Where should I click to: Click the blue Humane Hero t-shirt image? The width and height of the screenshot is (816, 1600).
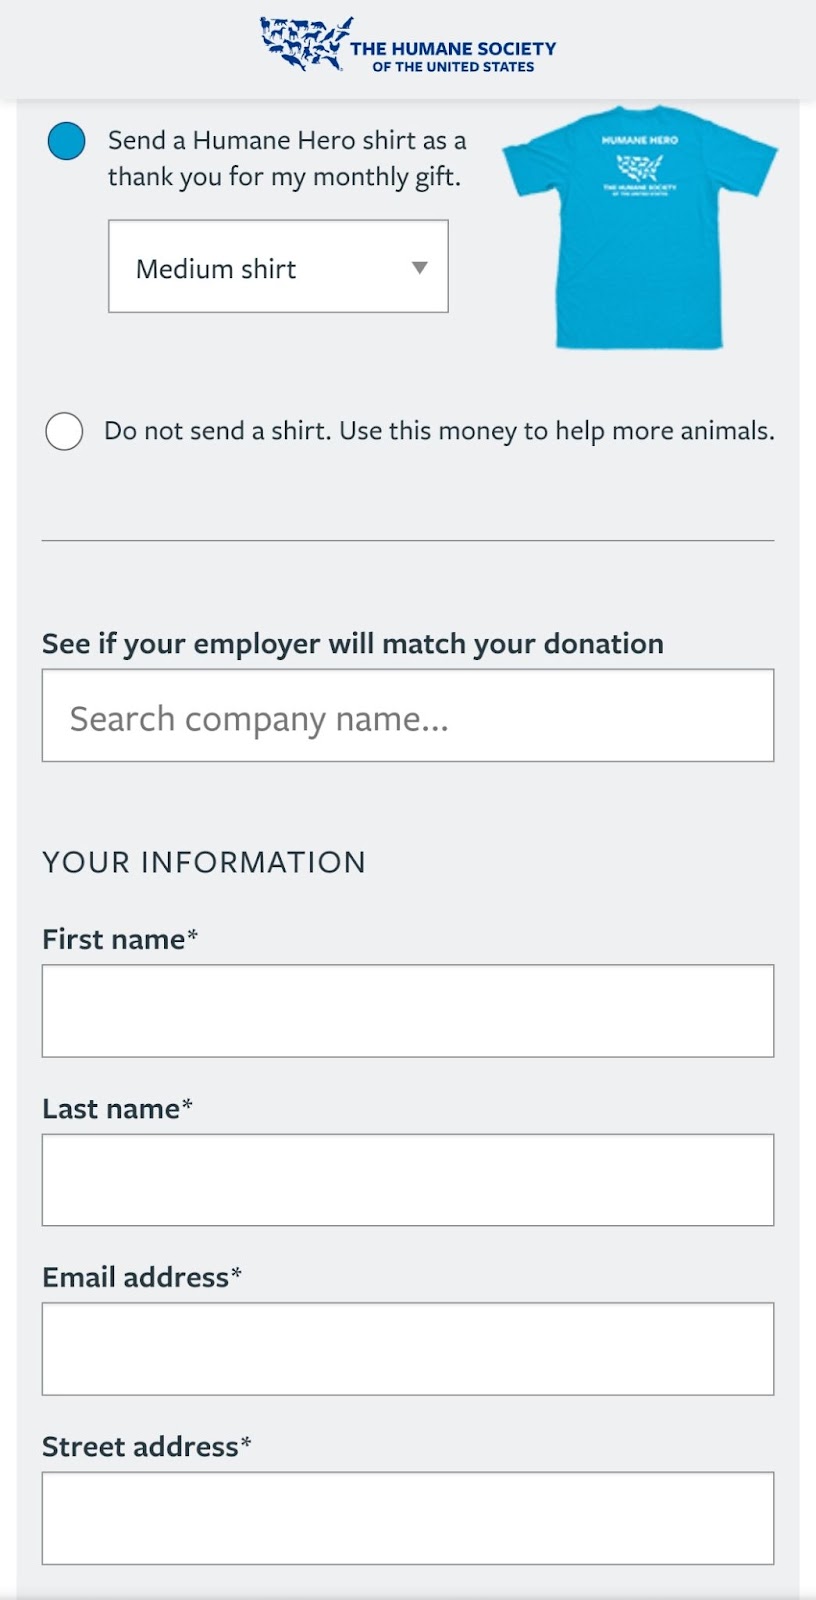click(640, 228)
